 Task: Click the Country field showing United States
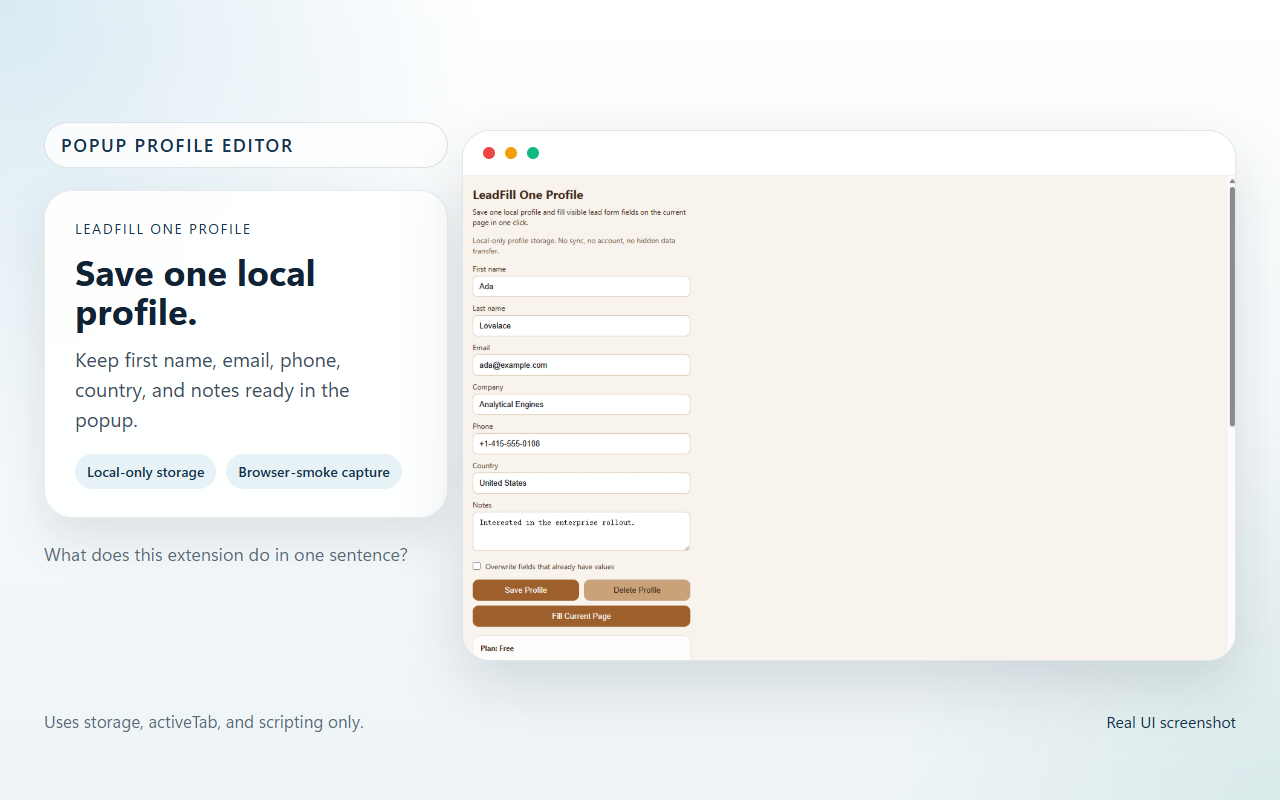coord(581,483)
